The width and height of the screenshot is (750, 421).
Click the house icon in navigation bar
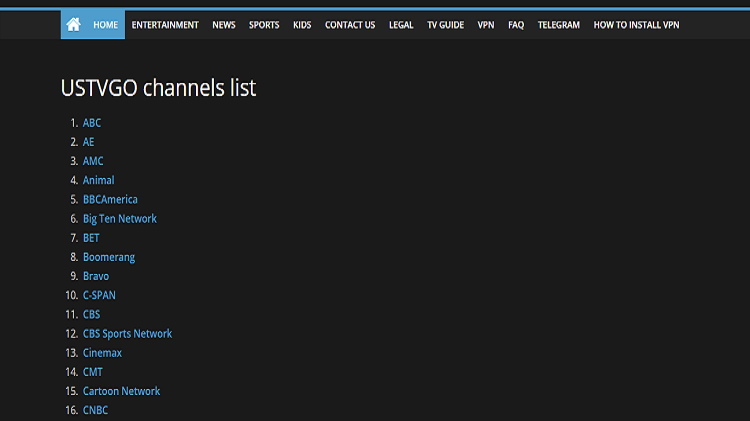[74, 24]
